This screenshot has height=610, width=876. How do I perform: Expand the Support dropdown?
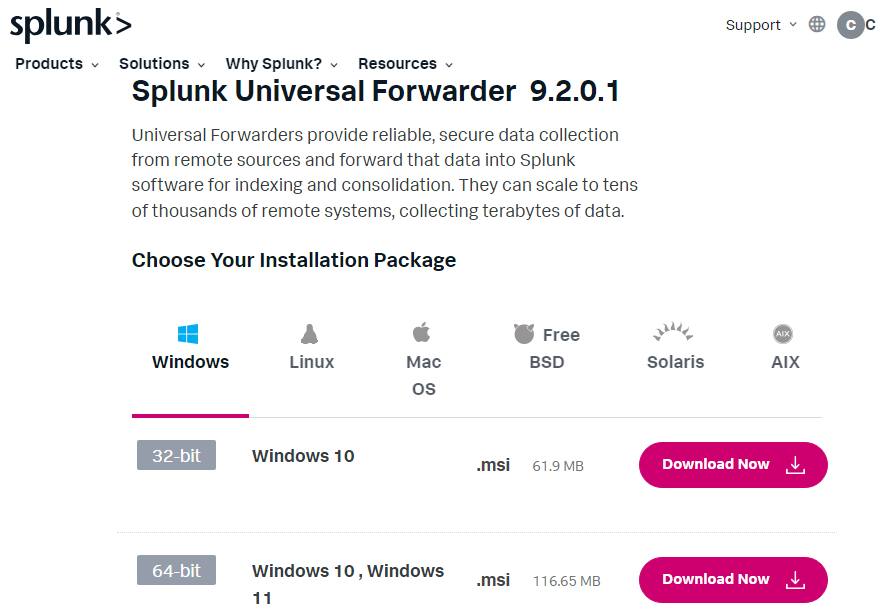click(x=761, y=25)
